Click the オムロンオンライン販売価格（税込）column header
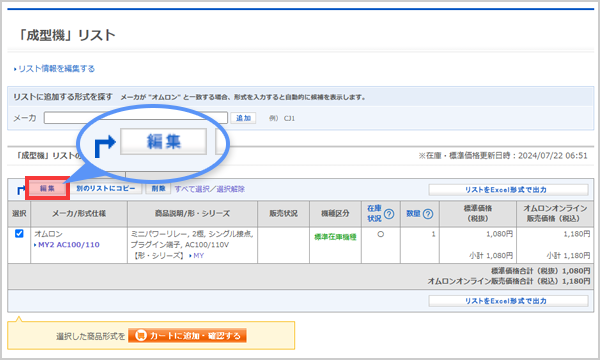Viewport: 600px width, 360px height. (555, 213)
